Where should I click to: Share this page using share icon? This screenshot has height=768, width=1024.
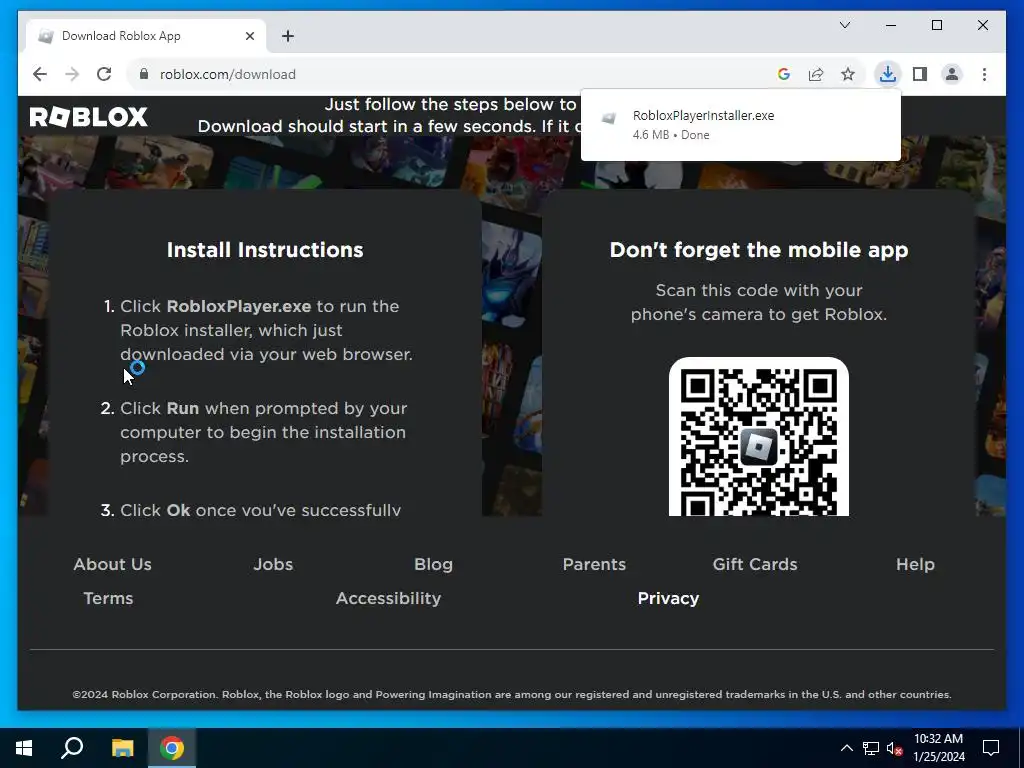tap(816, 74)
